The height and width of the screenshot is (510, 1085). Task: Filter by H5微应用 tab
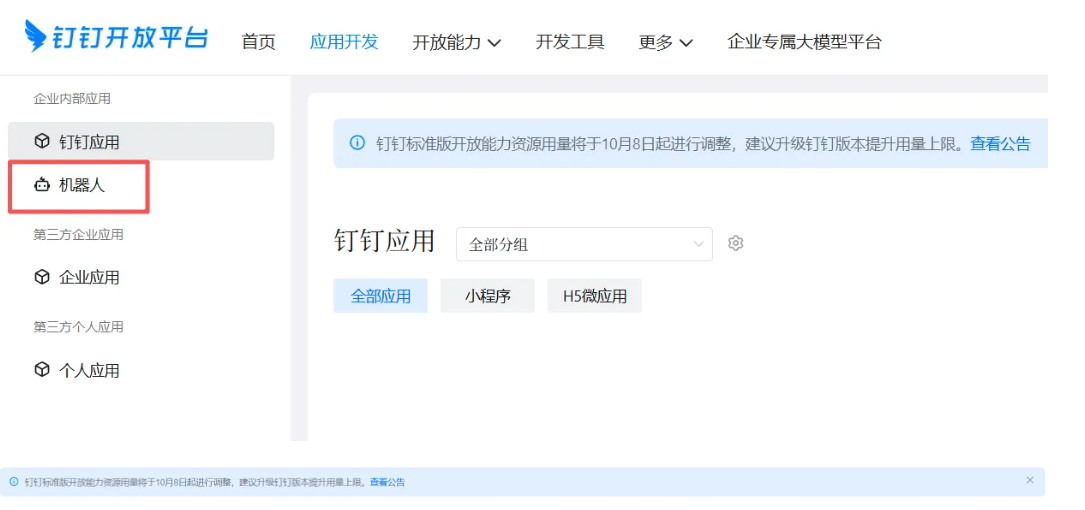(594, 296)
